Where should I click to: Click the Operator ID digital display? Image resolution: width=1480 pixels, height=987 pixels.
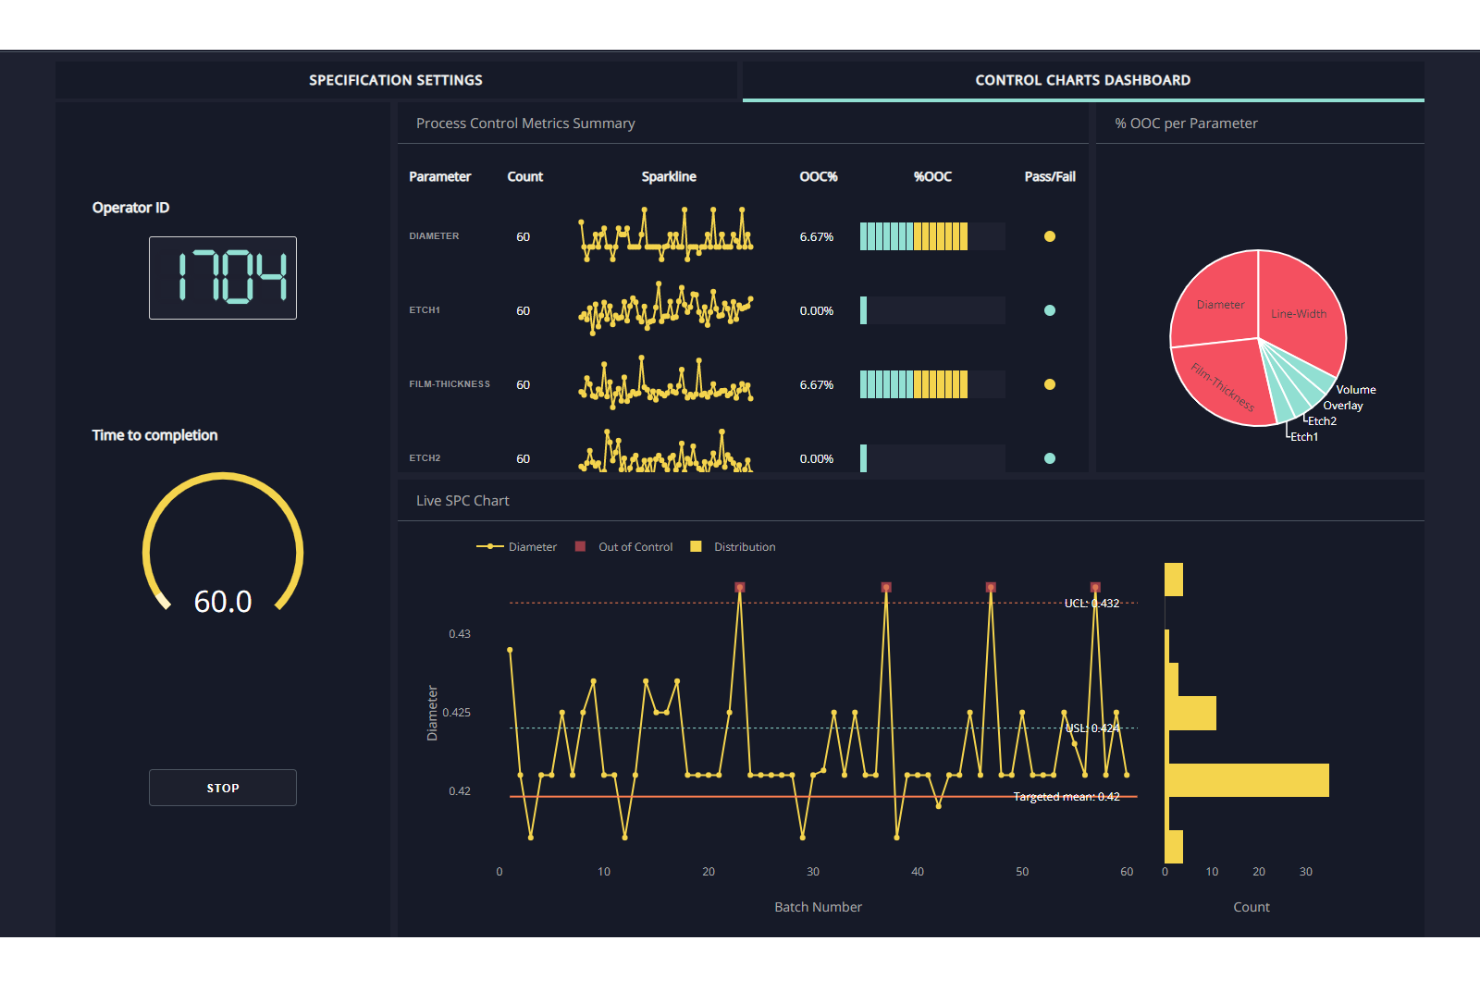click(222, 278)
